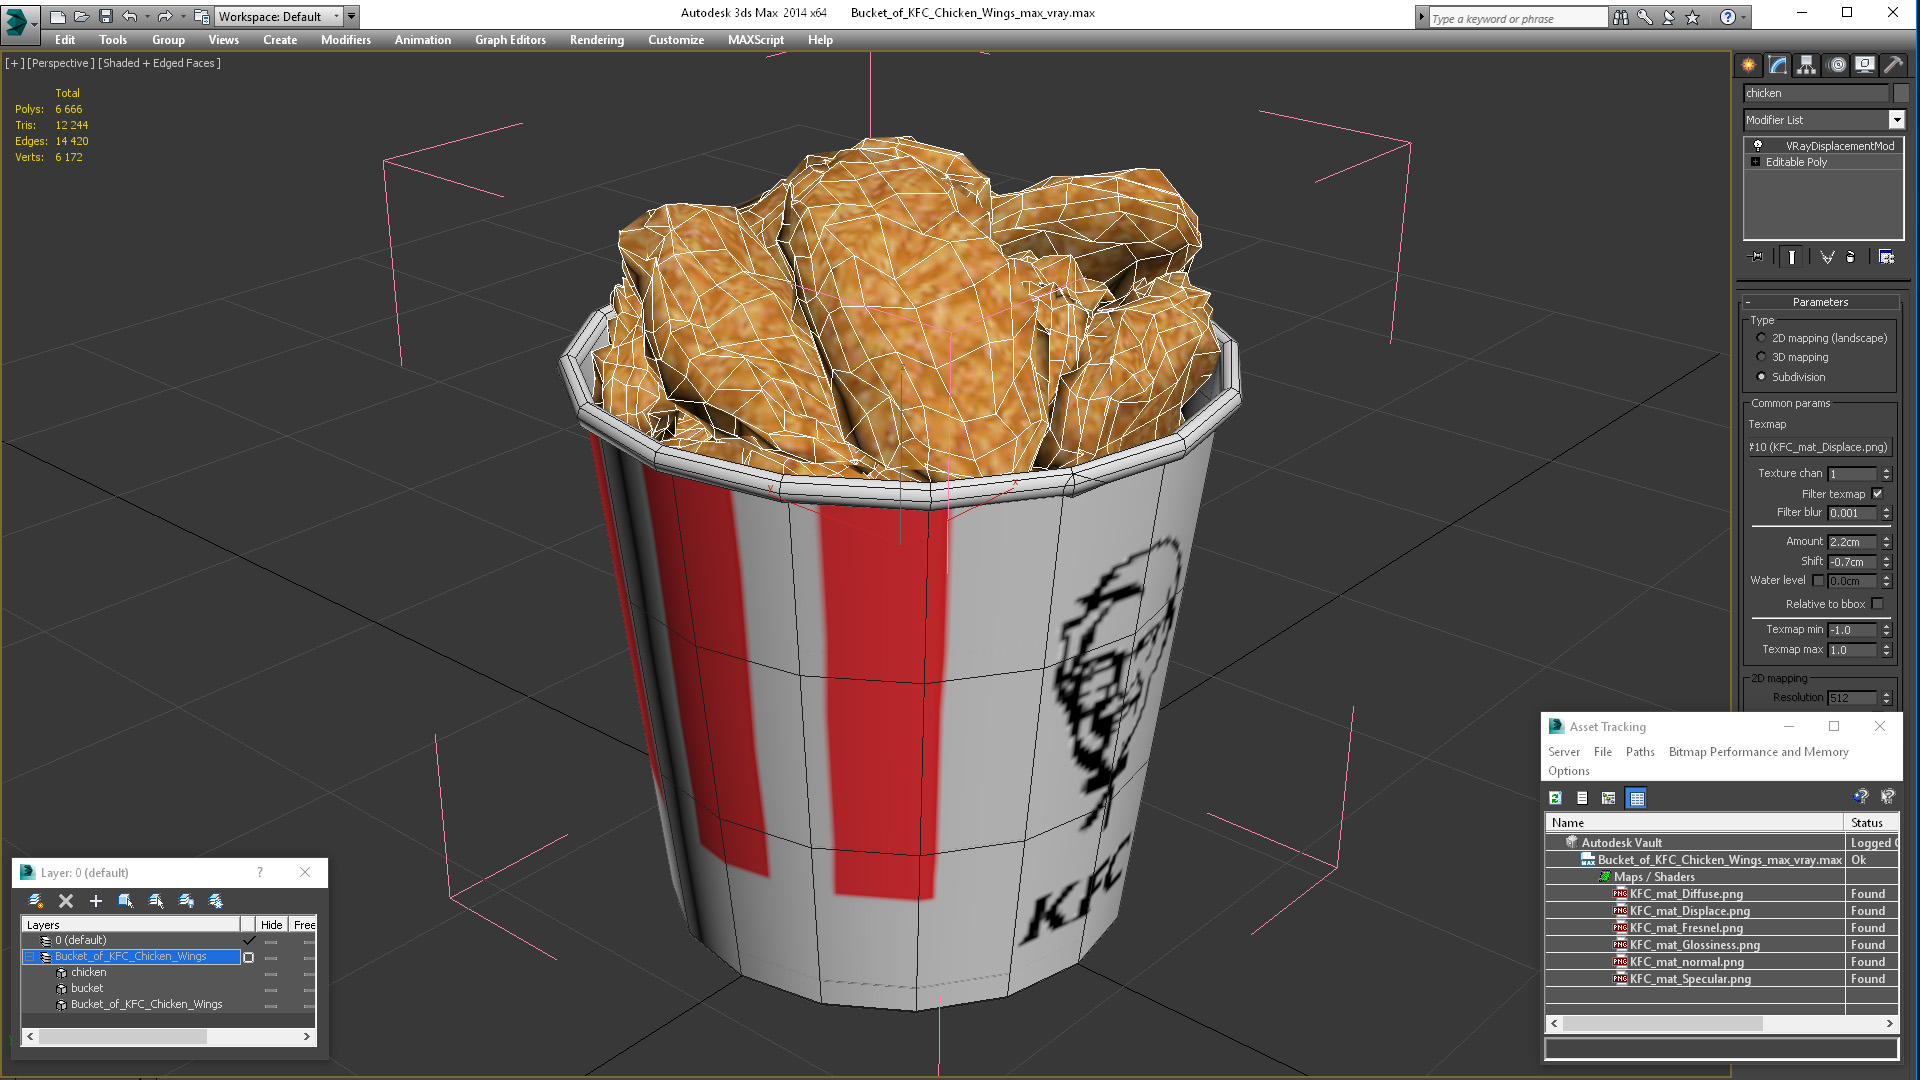Click the Layer dialog horizontal scrollbar
This screenshot has height=1080, width=1920.
tap(168, 1037)
